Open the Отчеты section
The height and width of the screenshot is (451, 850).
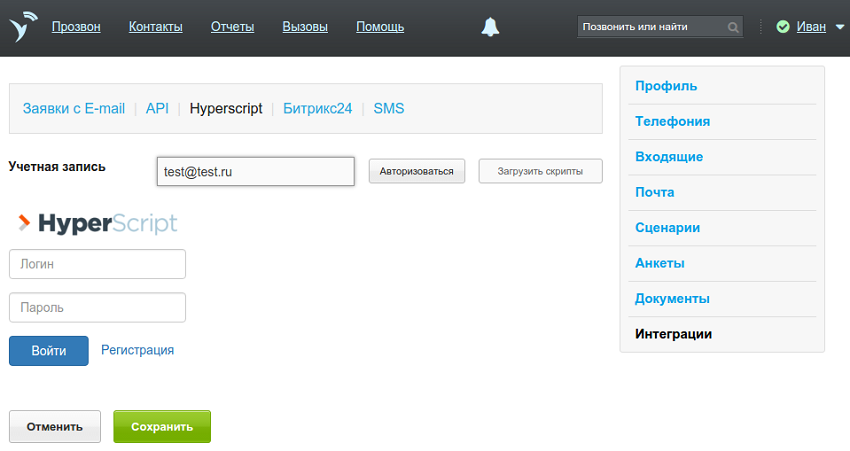[232, 27]
